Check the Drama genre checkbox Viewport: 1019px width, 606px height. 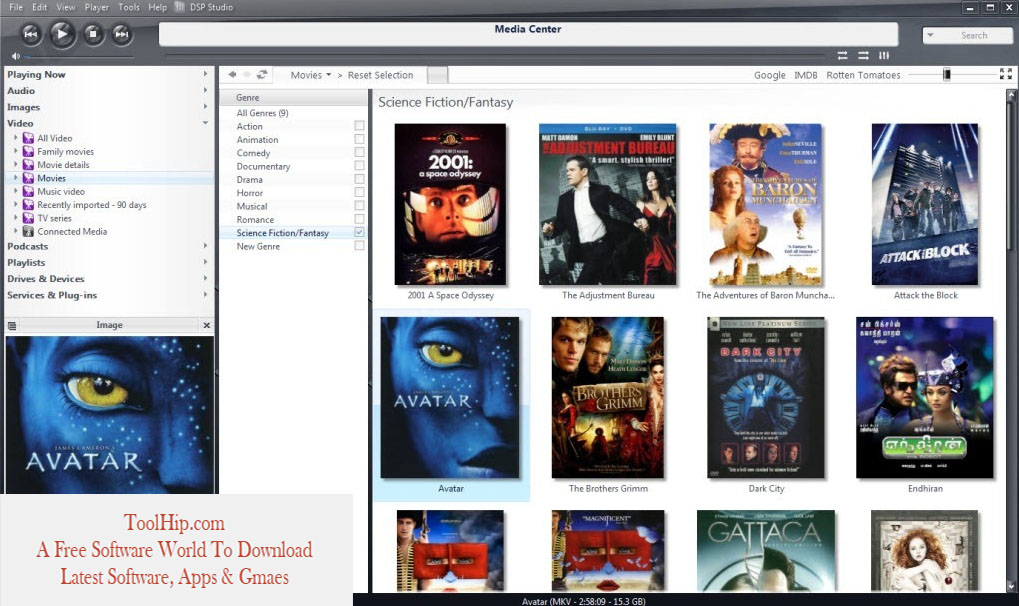pyautogui.click(x=359, y=179)
